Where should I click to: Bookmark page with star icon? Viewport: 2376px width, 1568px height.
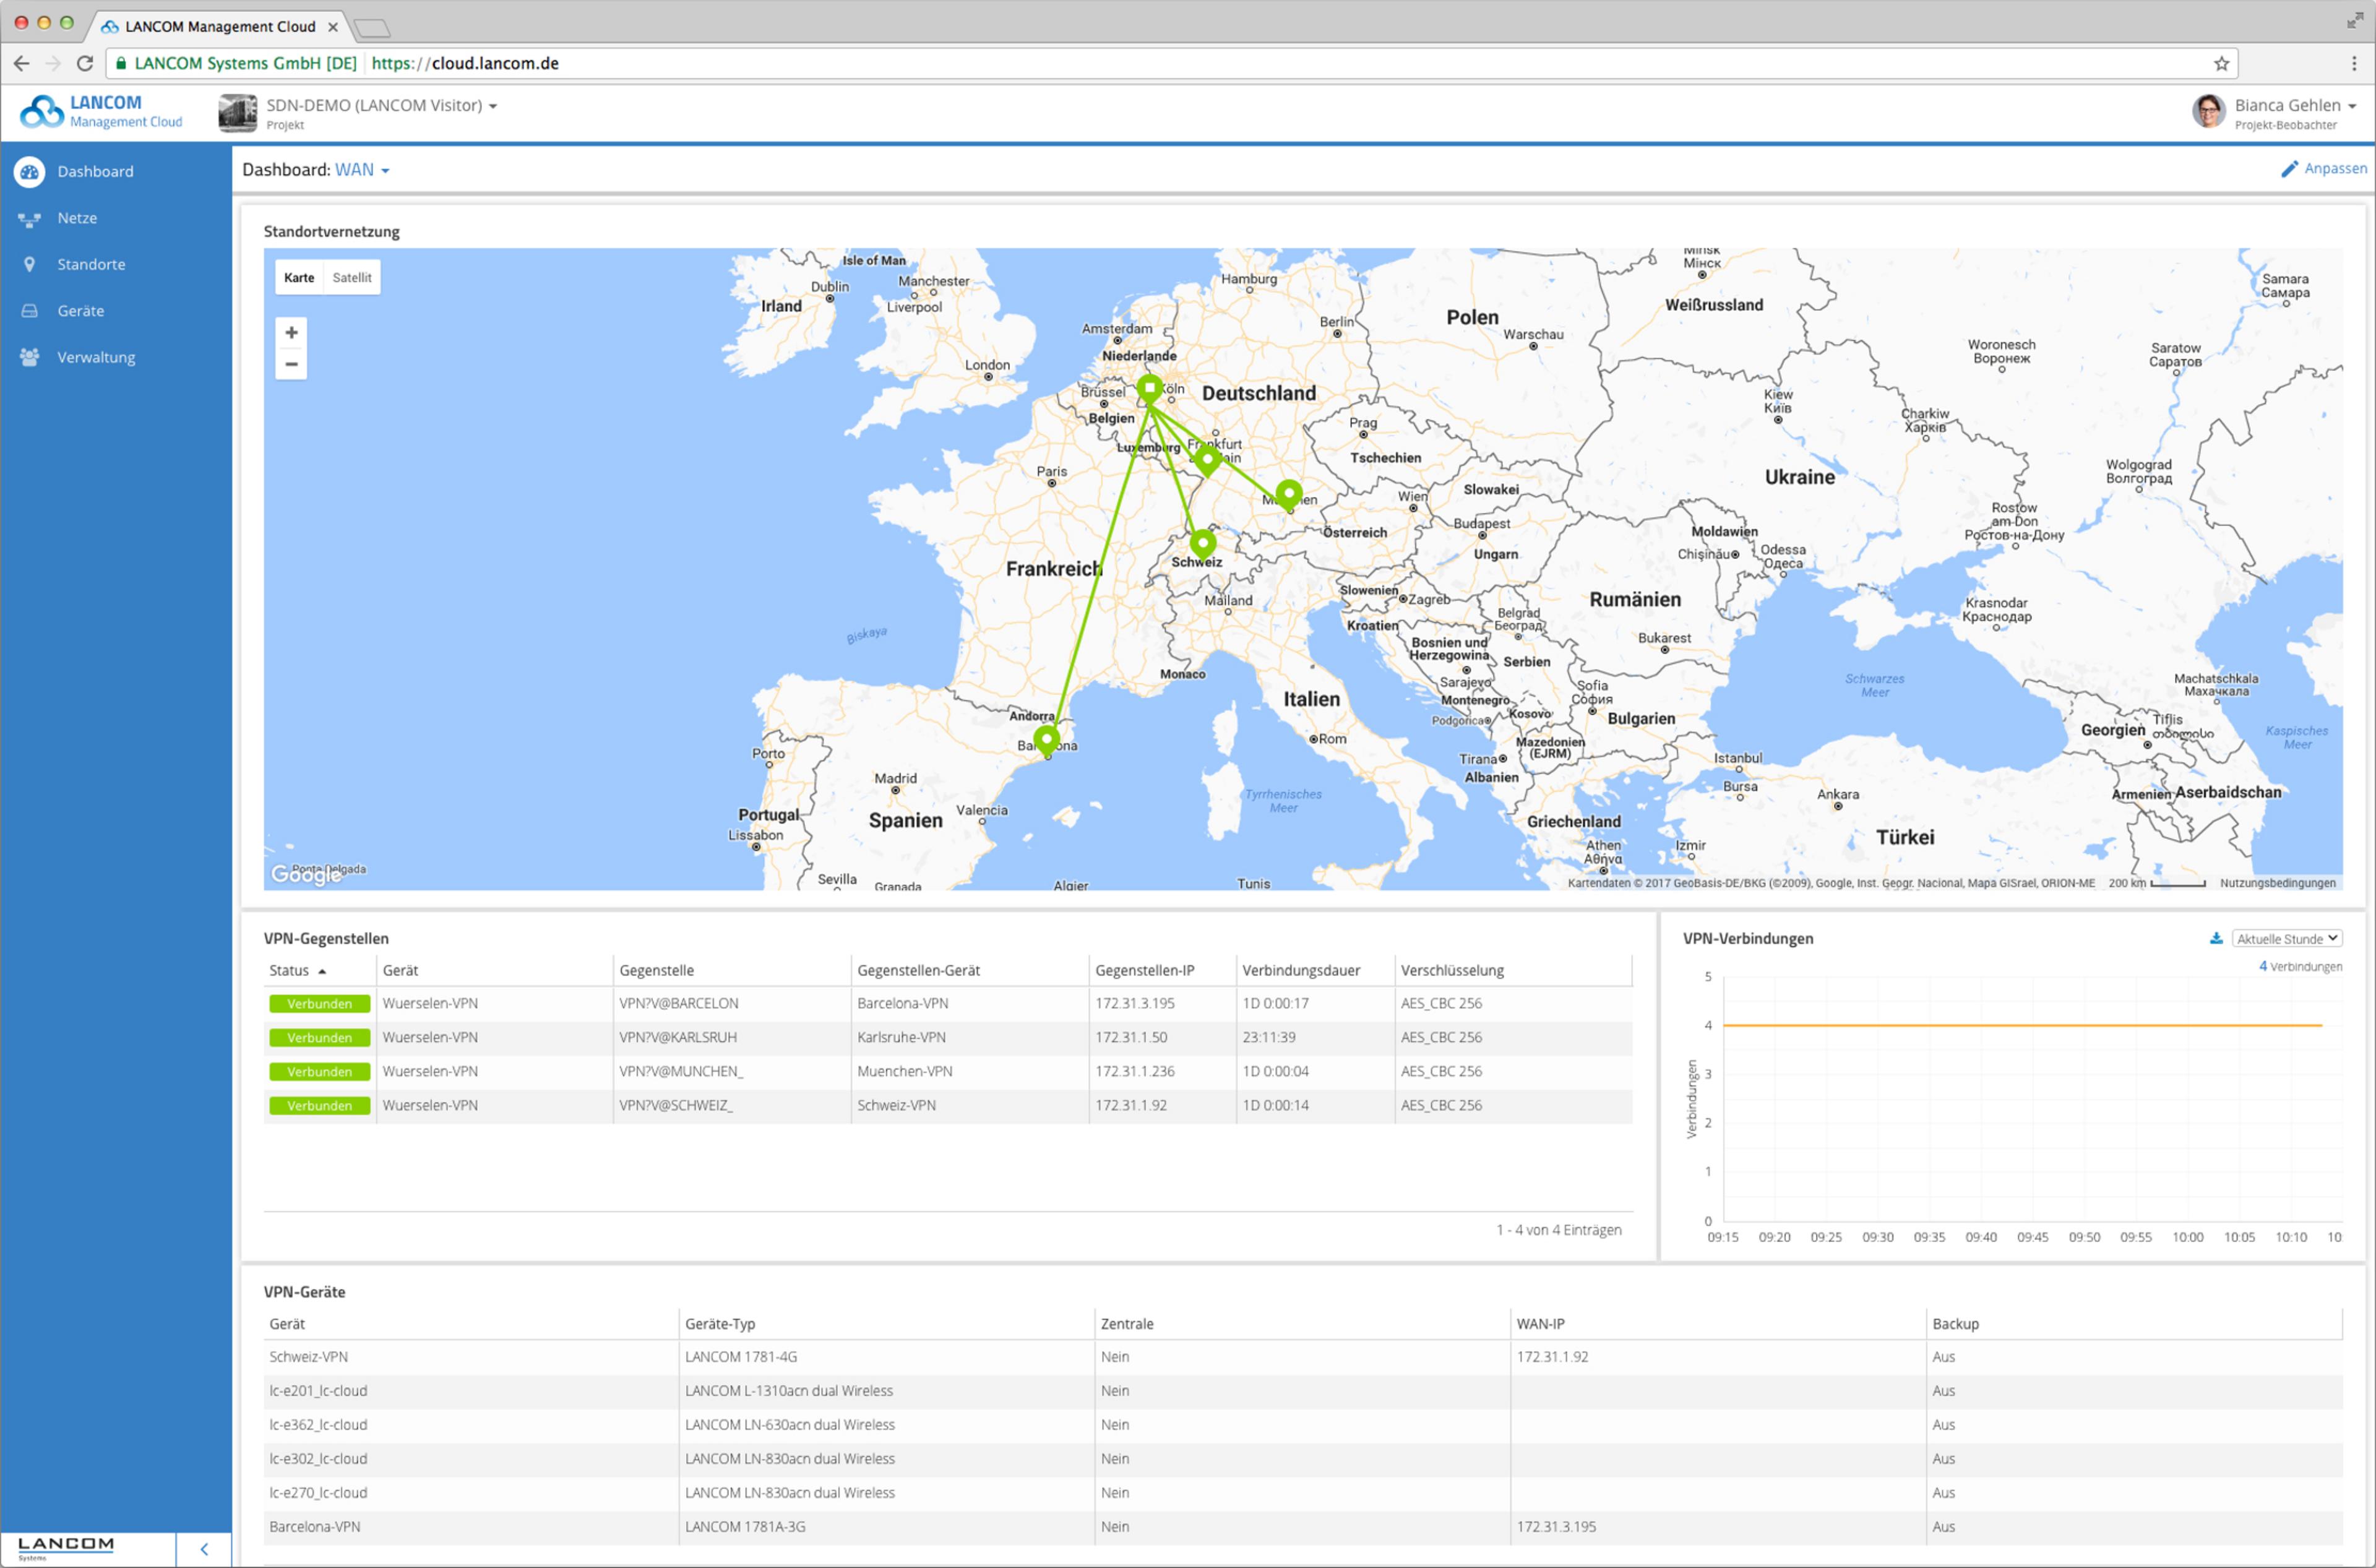tap(2221, 64)
